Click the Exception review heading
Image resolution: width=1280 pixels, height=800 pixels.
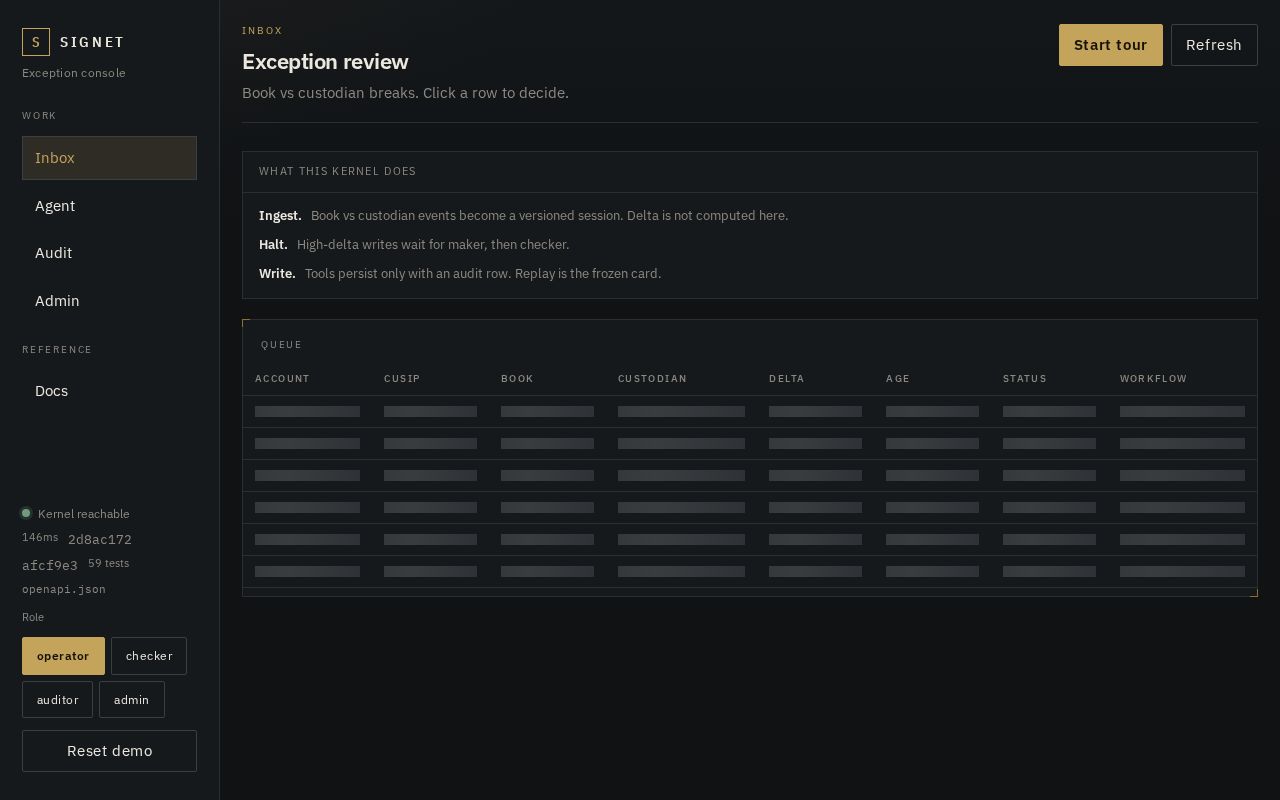(x=325, y=62)
